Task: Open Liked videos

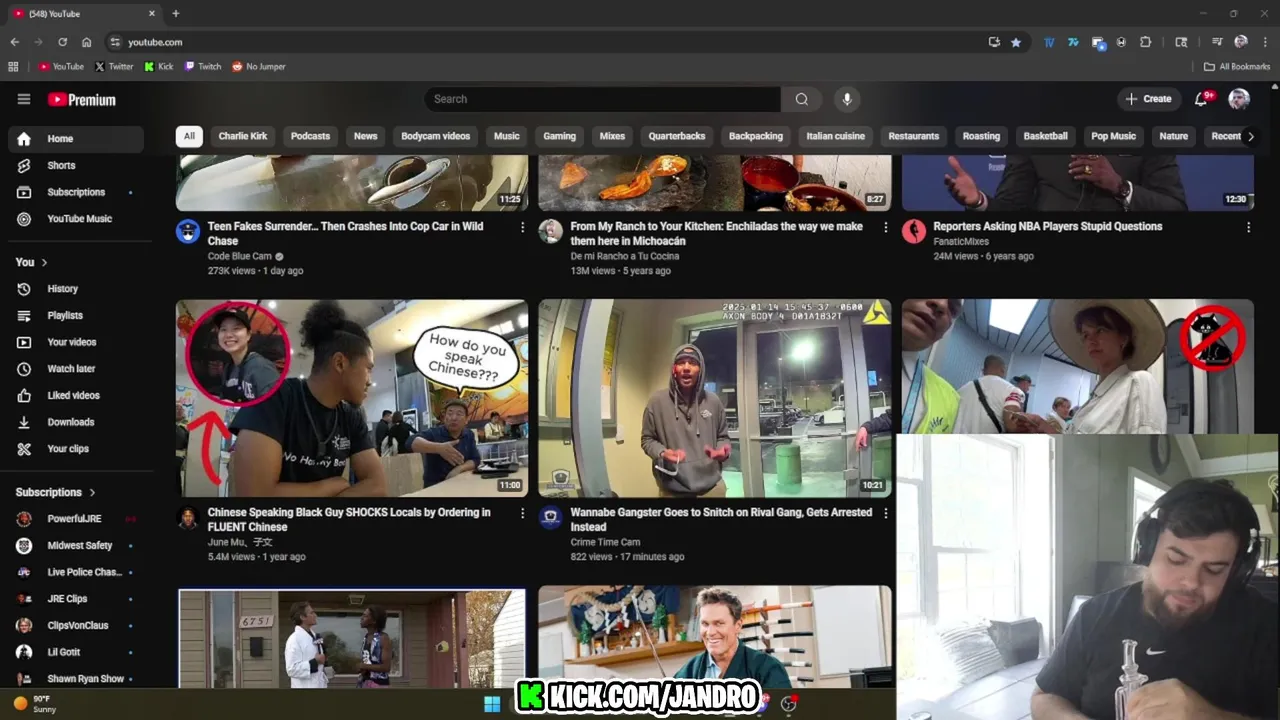Action: 76,395
